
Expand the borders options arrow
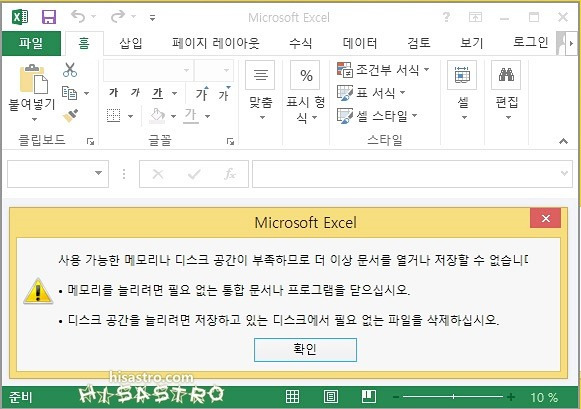[x=130, y=116]
